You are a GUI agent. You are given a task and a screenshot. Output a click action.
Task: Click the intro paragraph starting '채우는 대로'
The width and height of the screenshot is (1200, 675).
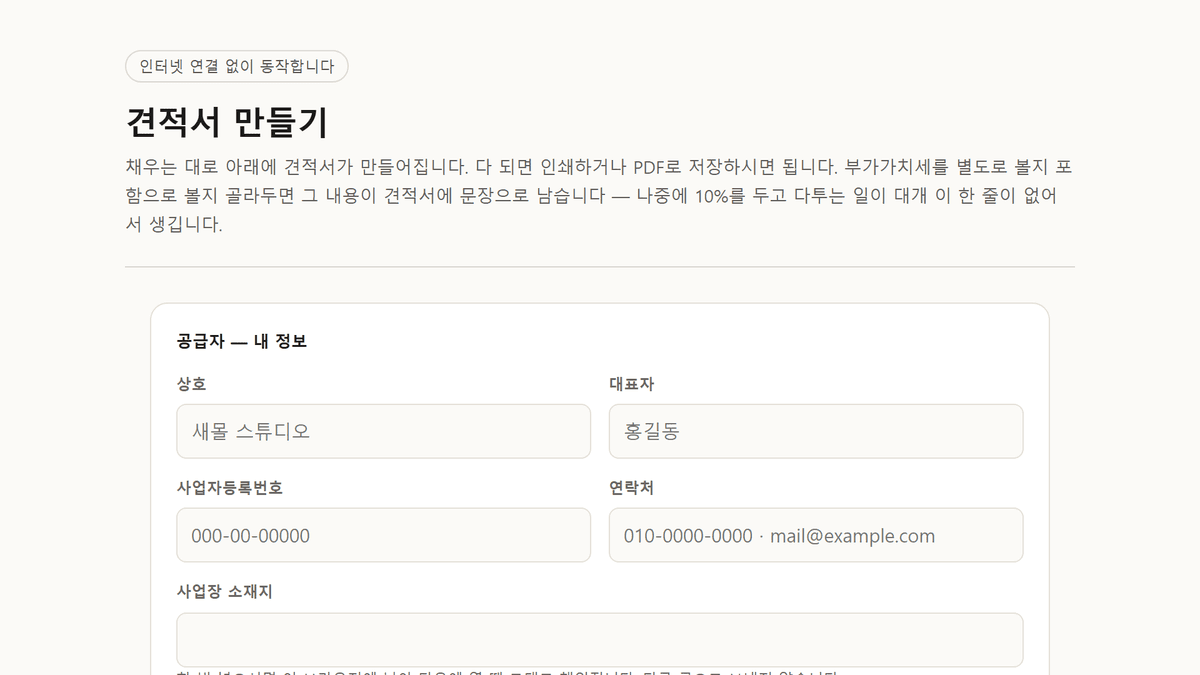(x=600, y=195)
